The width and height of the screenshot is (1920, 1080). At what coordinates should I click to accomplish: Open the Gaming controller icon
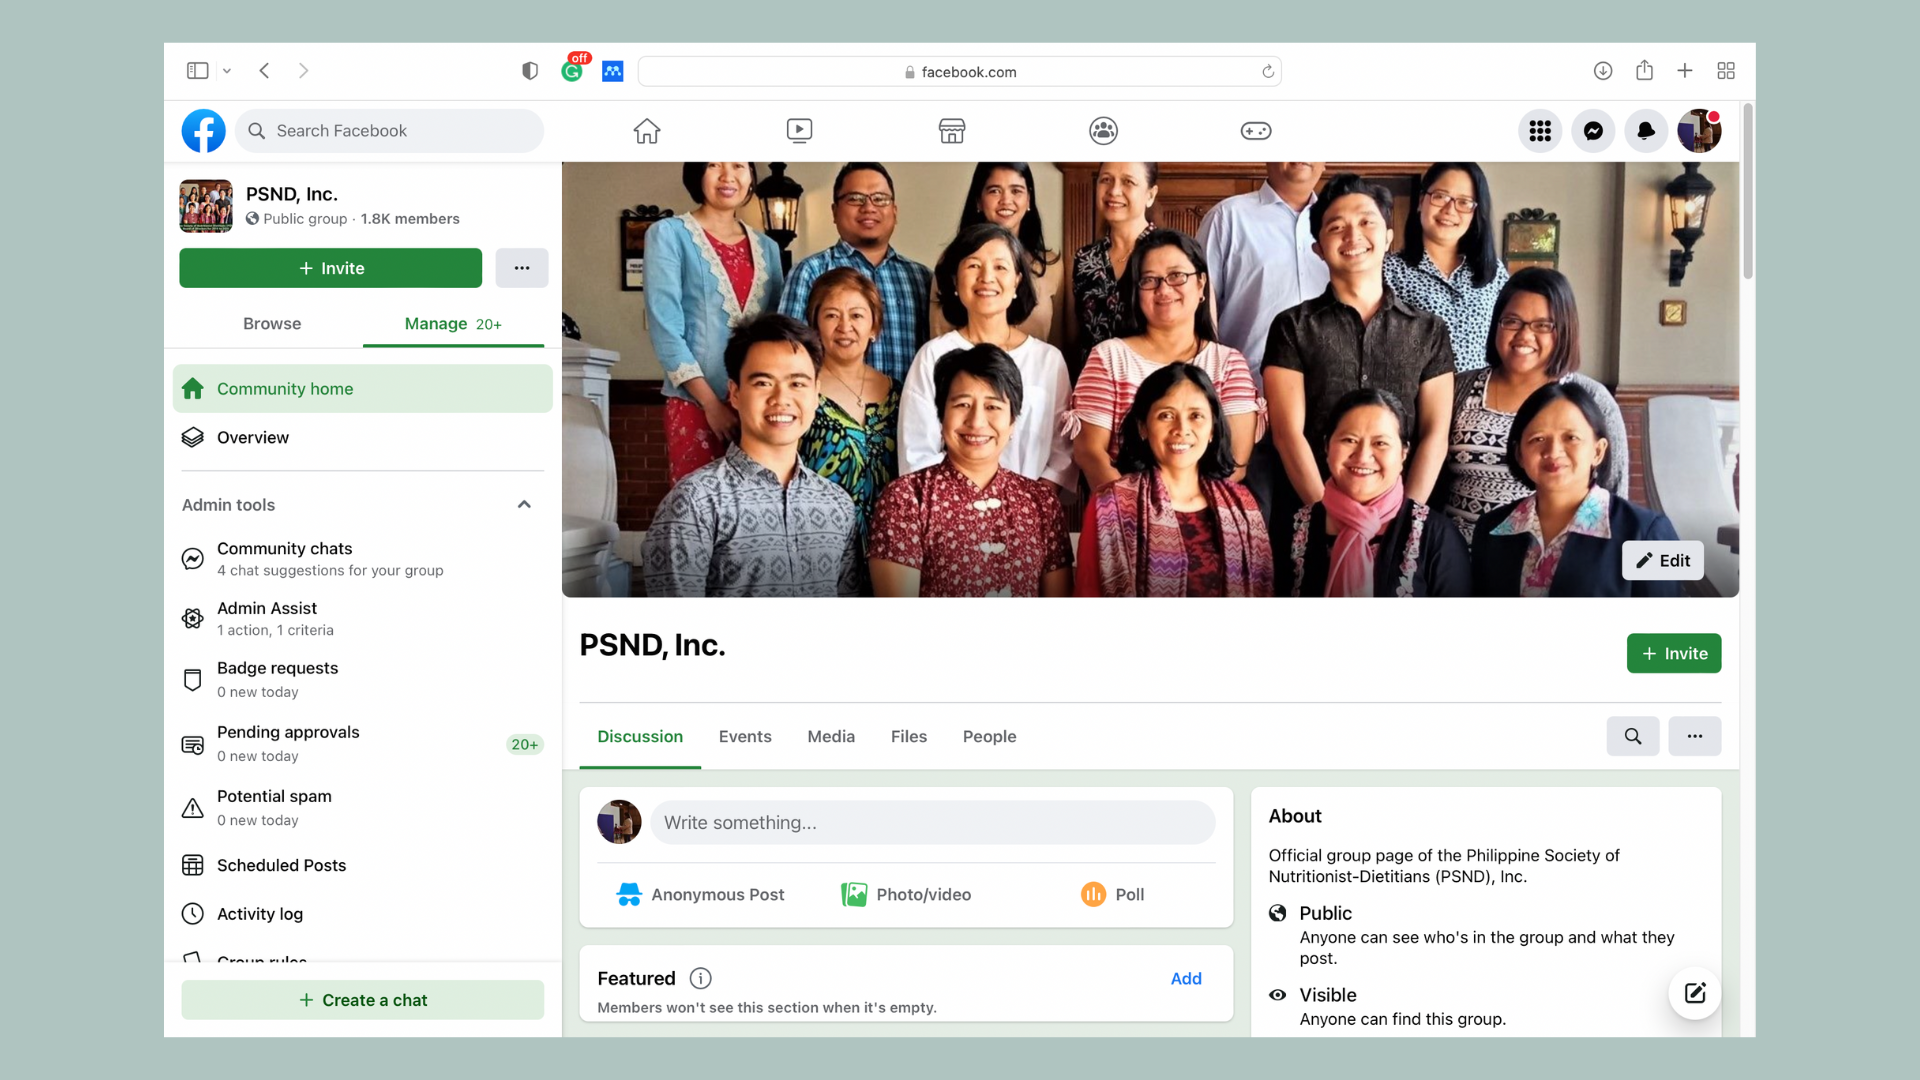point(1255,131)
